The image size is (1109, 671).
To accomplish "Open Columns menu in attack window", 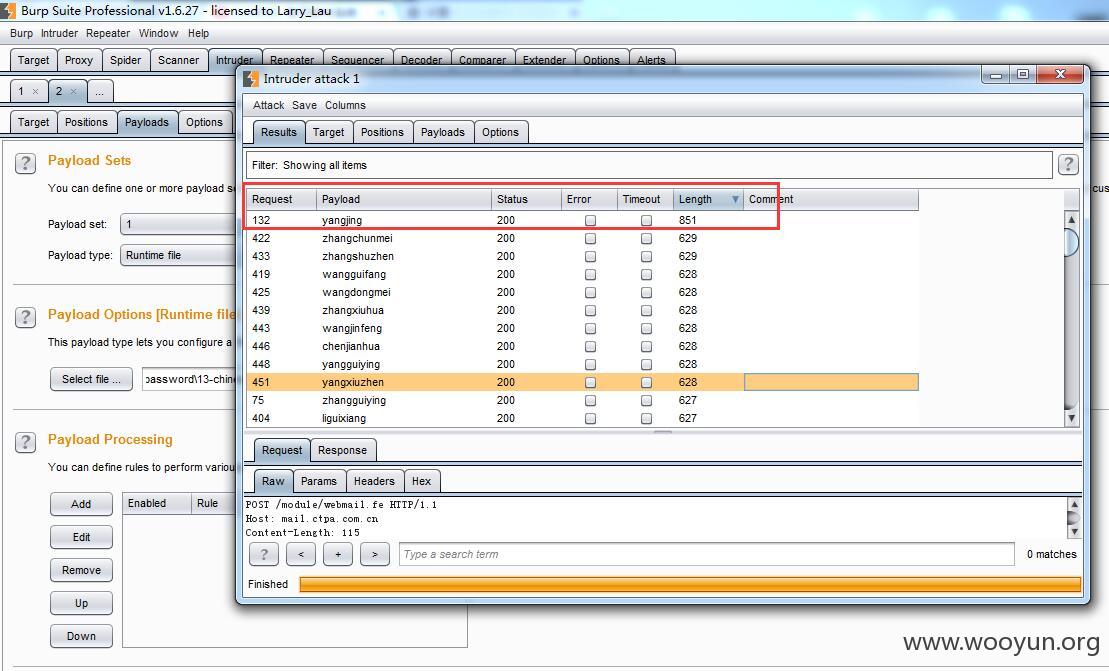I will click(345, 105).
